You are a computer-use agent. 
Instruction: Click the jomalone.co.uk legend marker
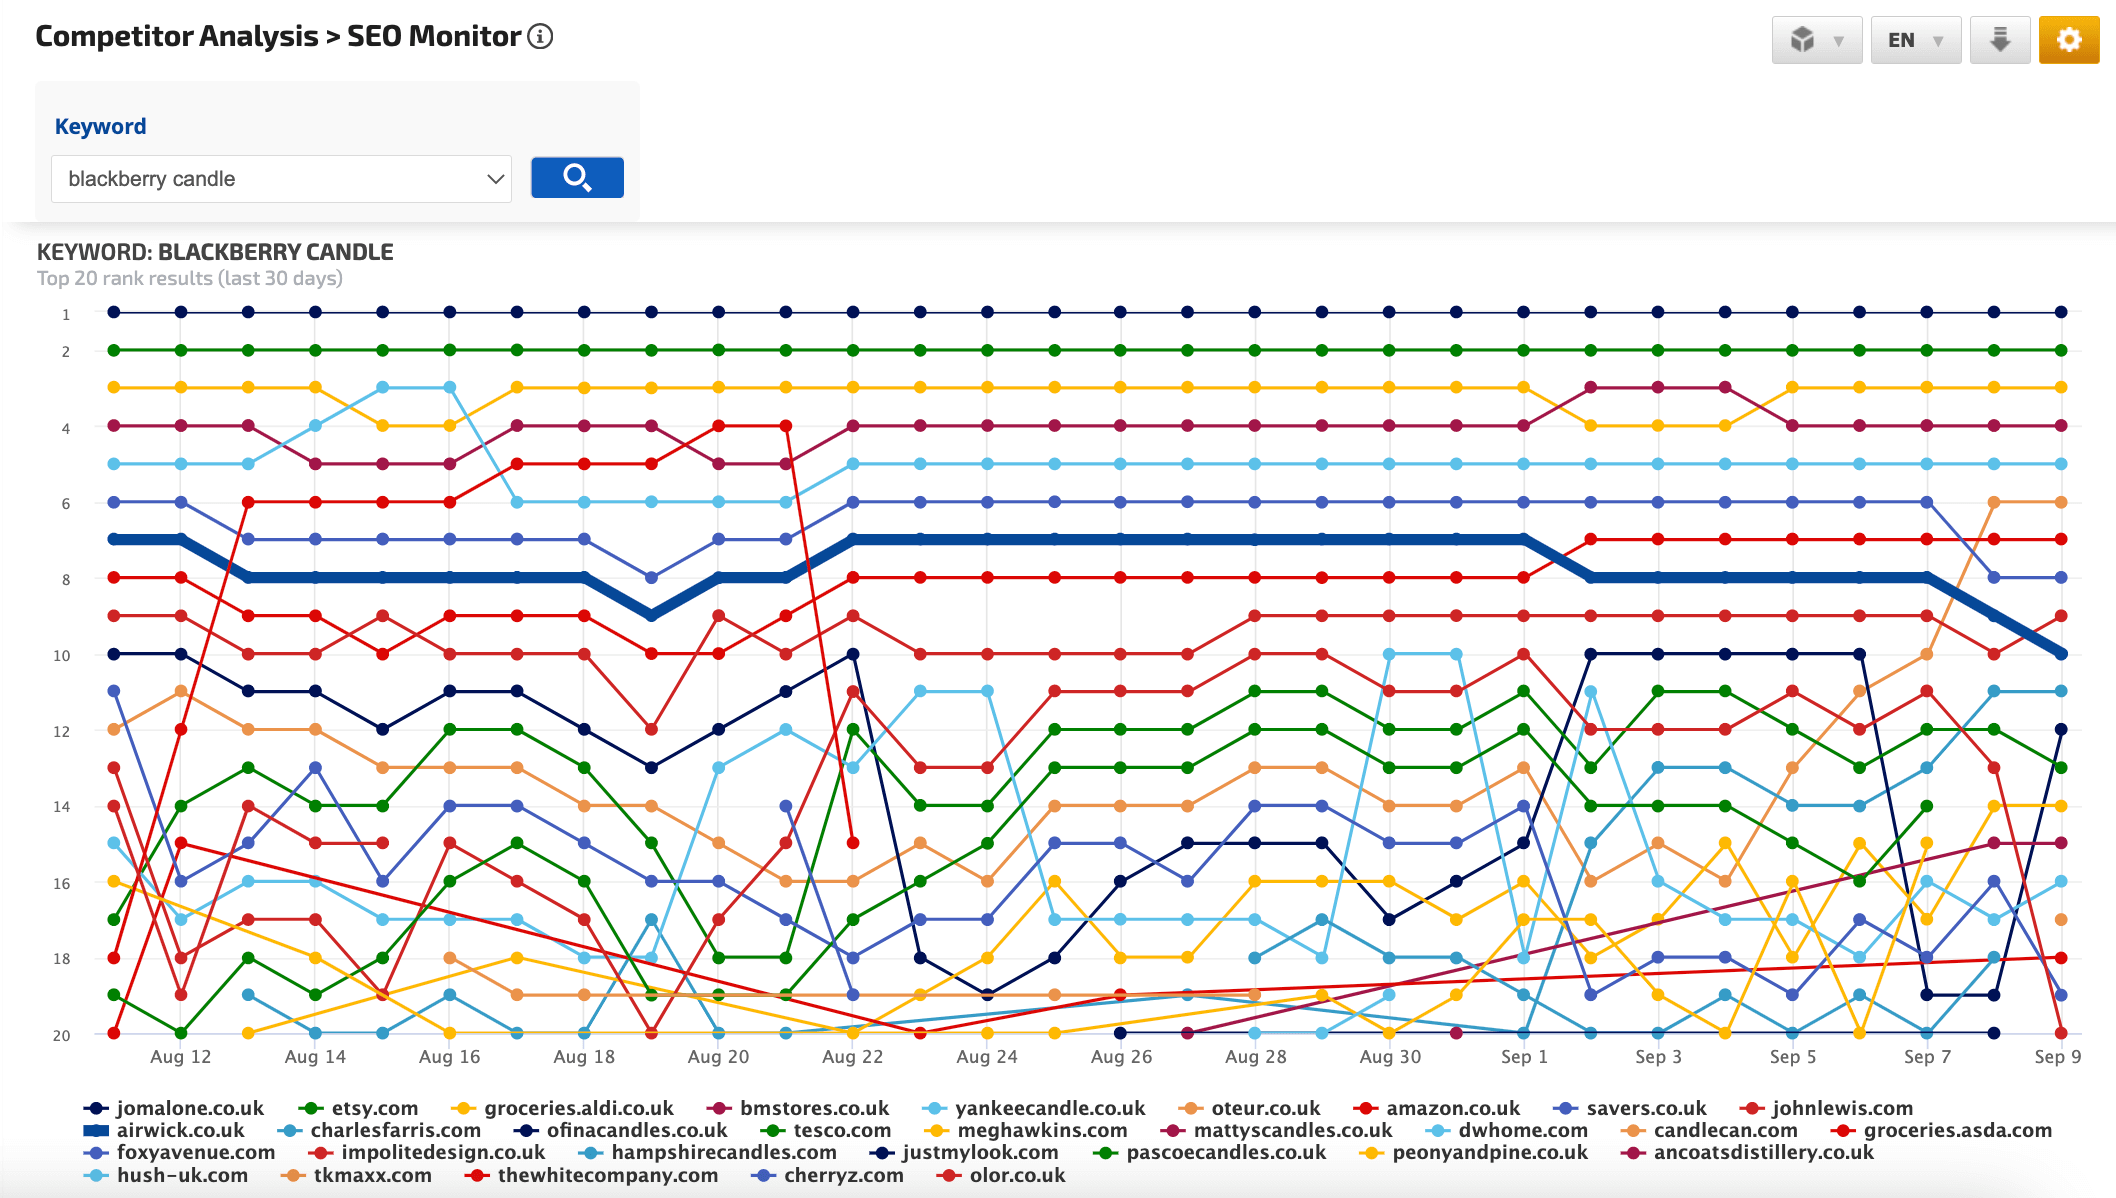(94, 1107)
